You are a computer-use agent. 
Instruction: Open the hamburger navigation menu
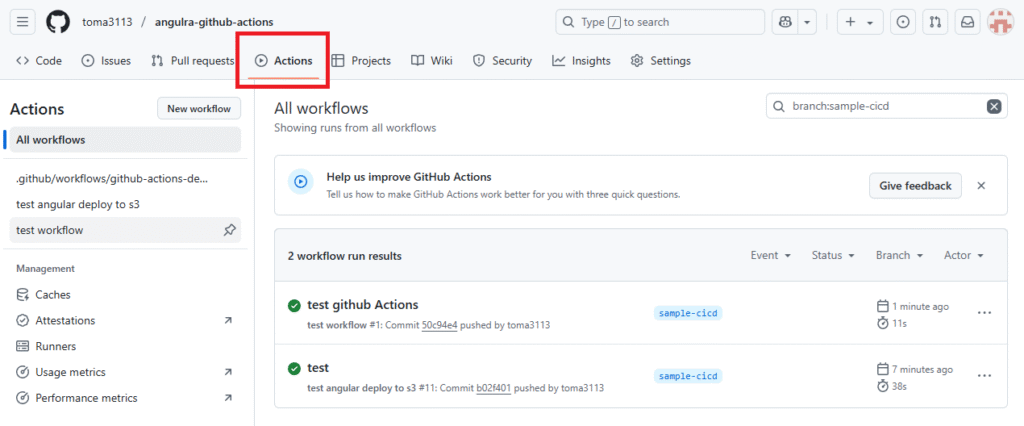(22, 22)
